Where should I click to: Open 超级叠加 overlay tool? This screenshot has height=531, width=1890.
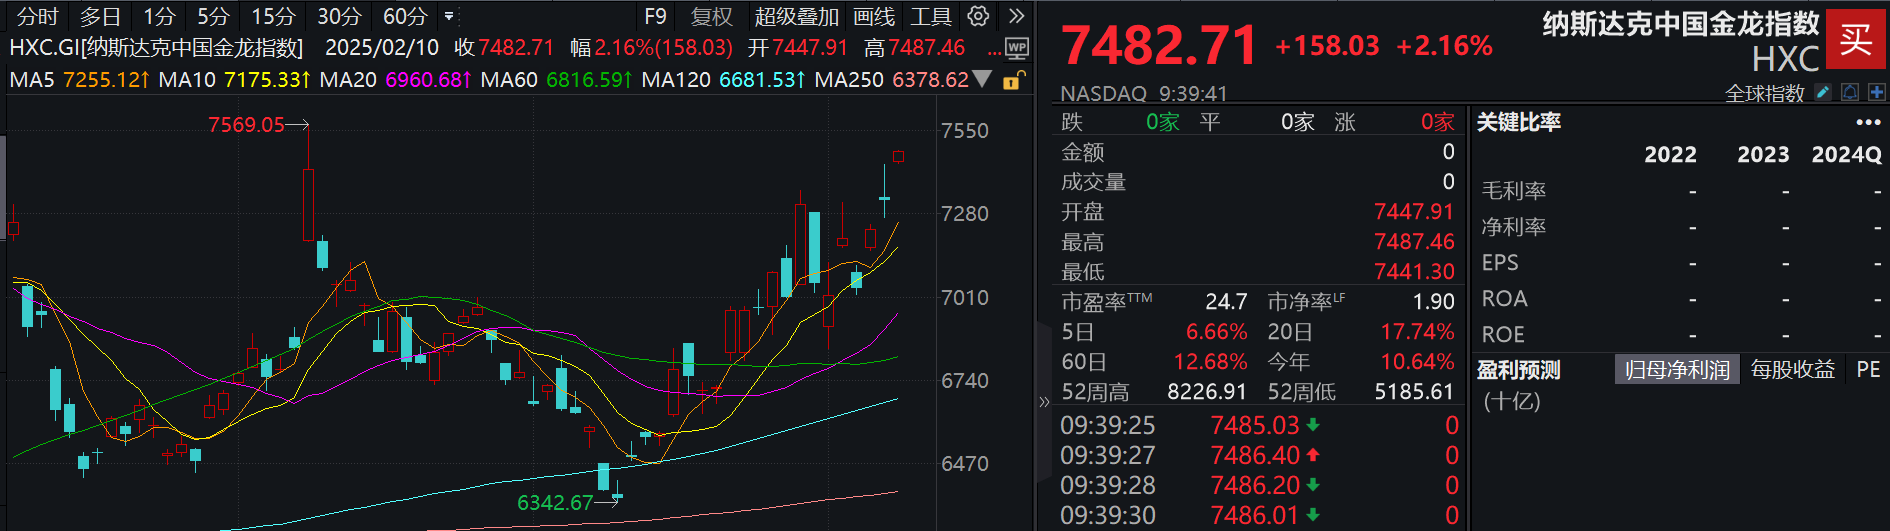point(797,16)
